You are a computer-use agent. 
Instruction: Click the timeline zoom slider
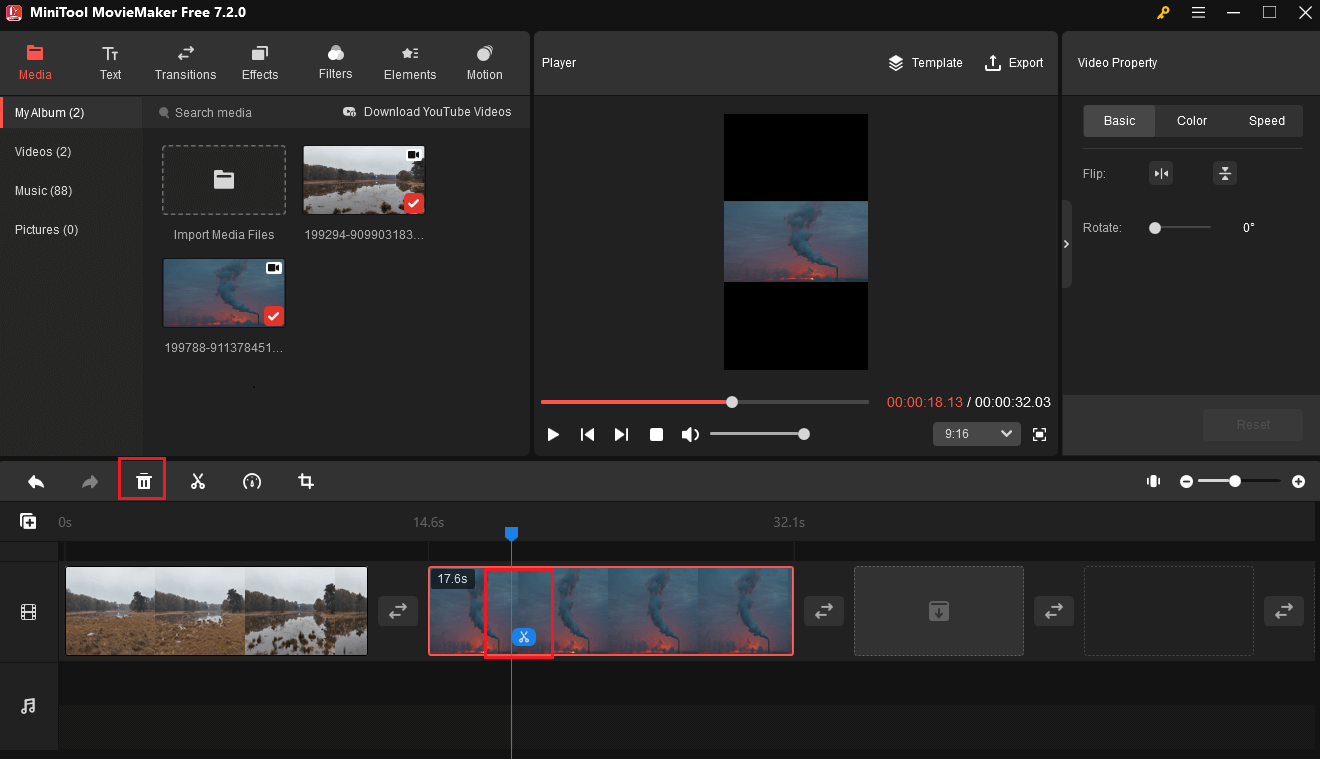pyautogui.click(x=1240, y=482)
